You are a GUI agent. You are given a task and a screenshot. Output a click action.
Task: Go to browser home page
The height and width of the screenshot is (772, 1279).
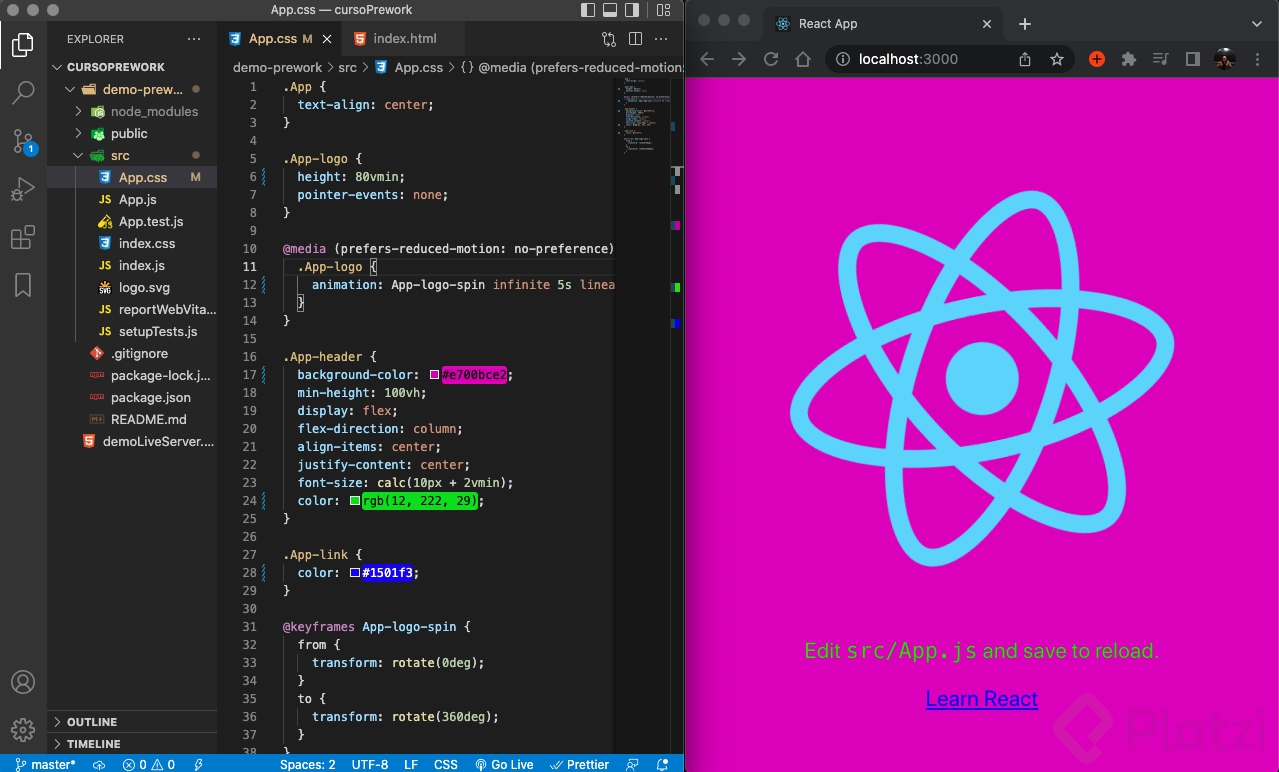click(803, 59)
